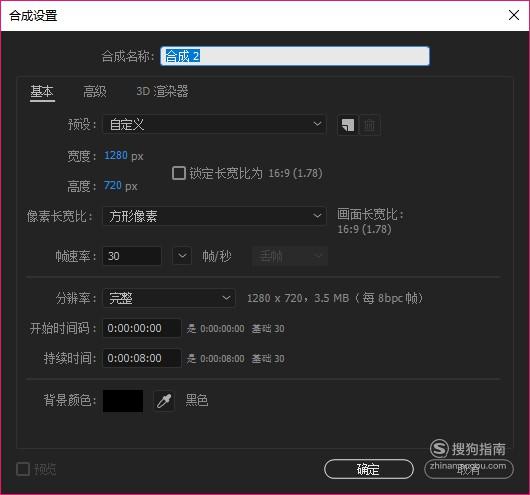
Task: Enable 锁定长宽比 checkbox
Action: click(x=179, y=173)
